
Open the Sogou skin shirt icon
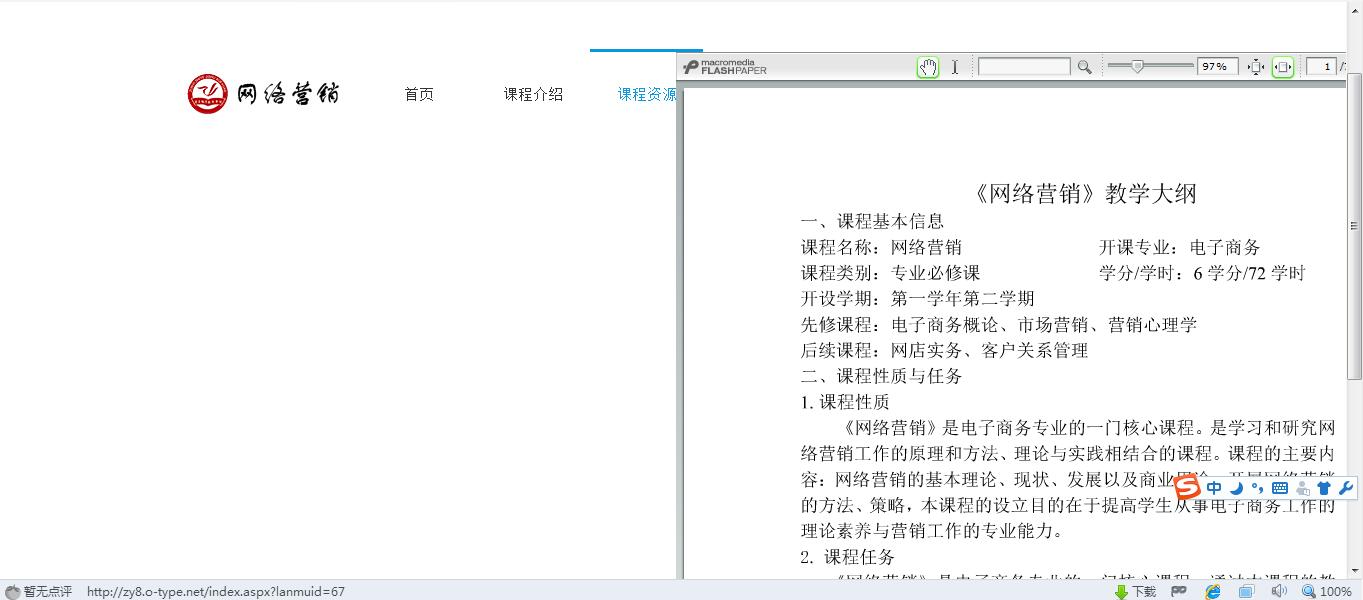click(x=1324, y=488)
